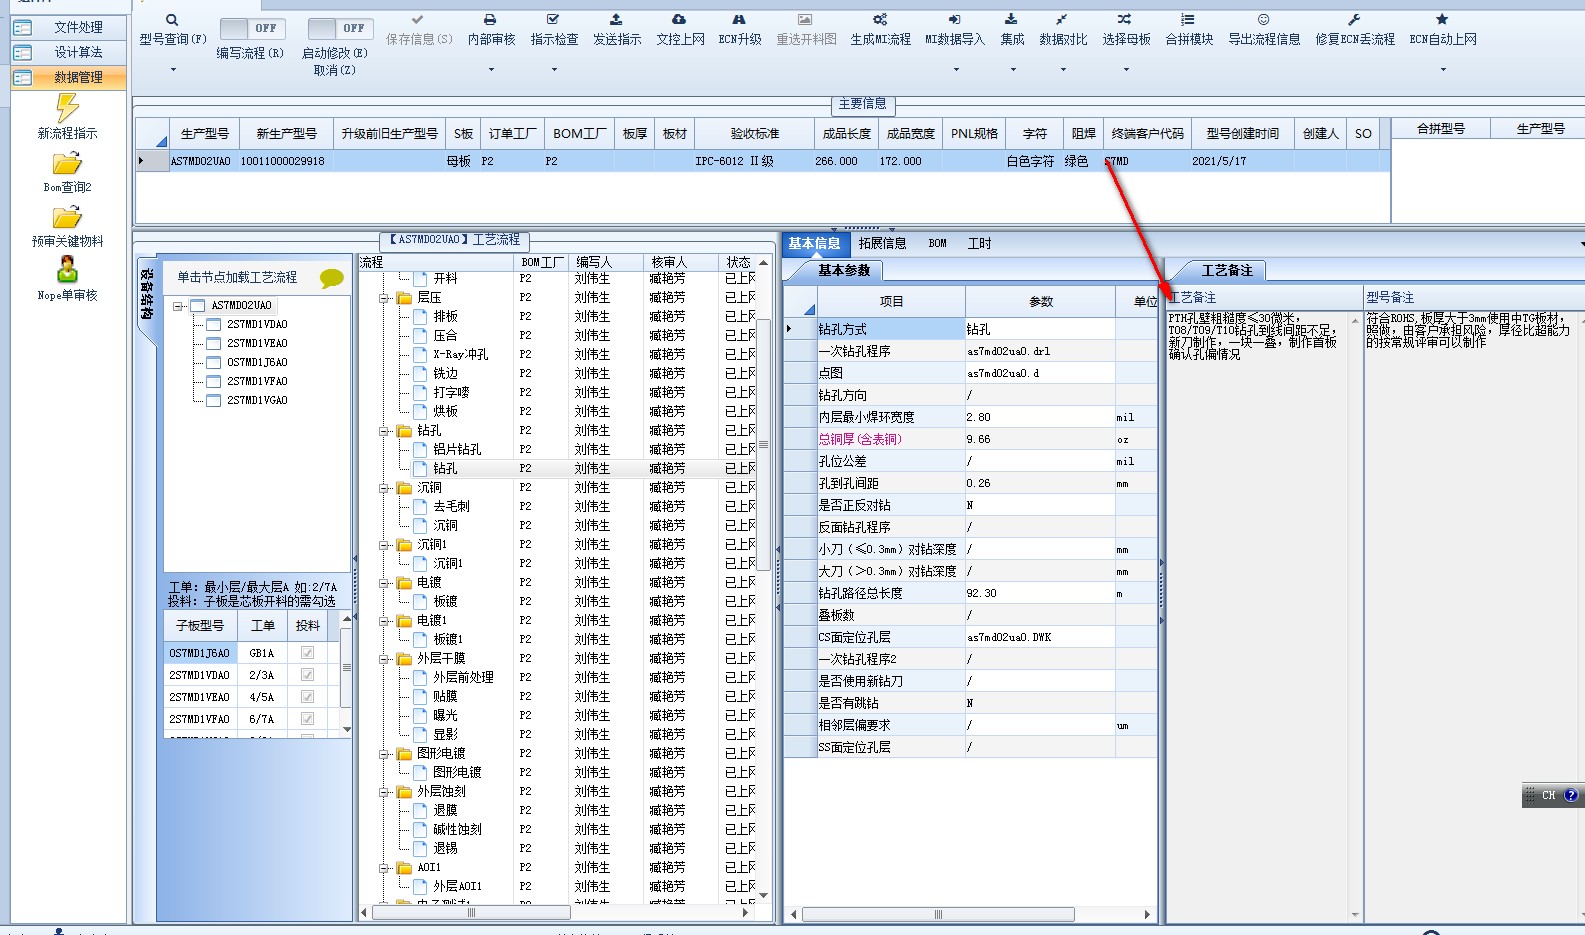Select 钻孔路径总长度 parameter row
The image size is (1585, 935).
[x=971, y=593]
